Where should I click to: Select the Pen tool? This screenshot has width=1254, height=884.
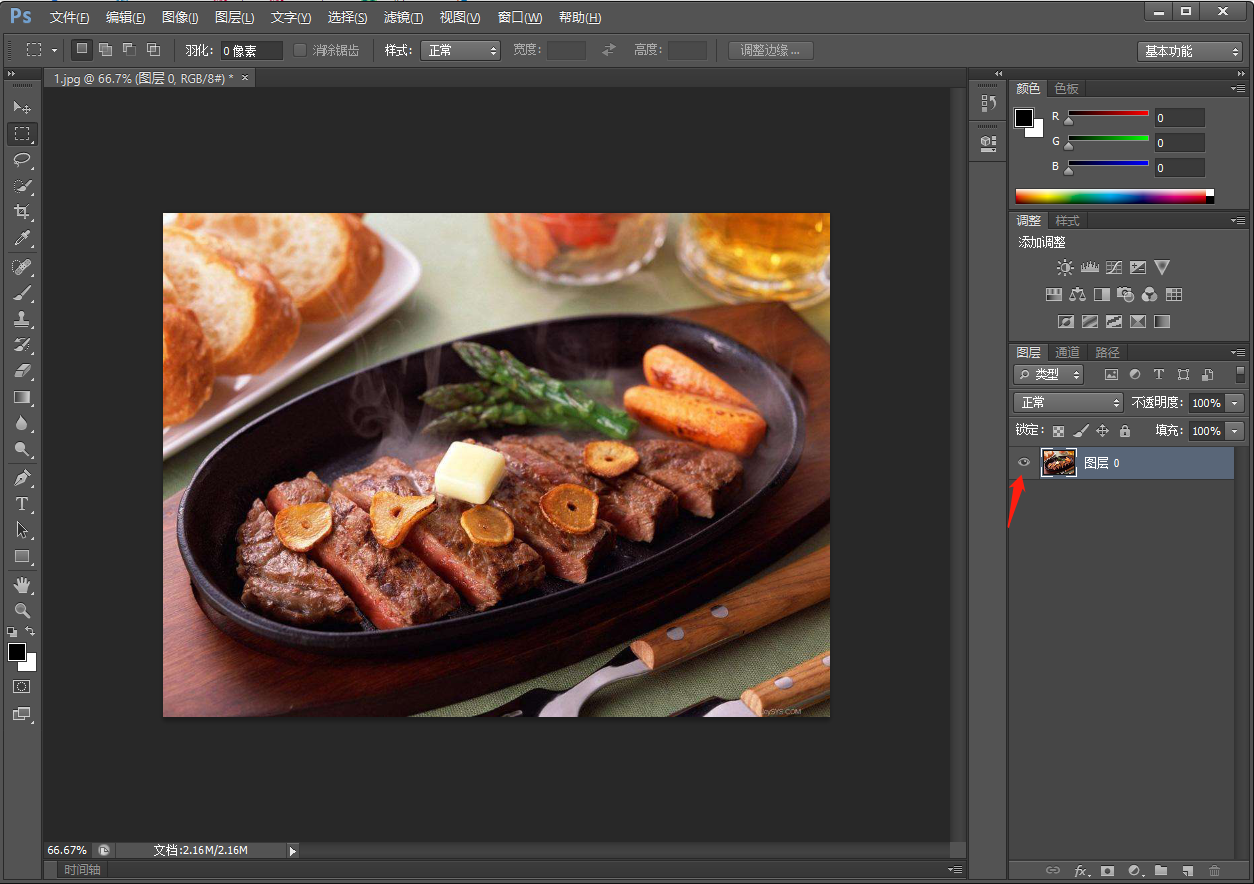click(x=22, y=478)
